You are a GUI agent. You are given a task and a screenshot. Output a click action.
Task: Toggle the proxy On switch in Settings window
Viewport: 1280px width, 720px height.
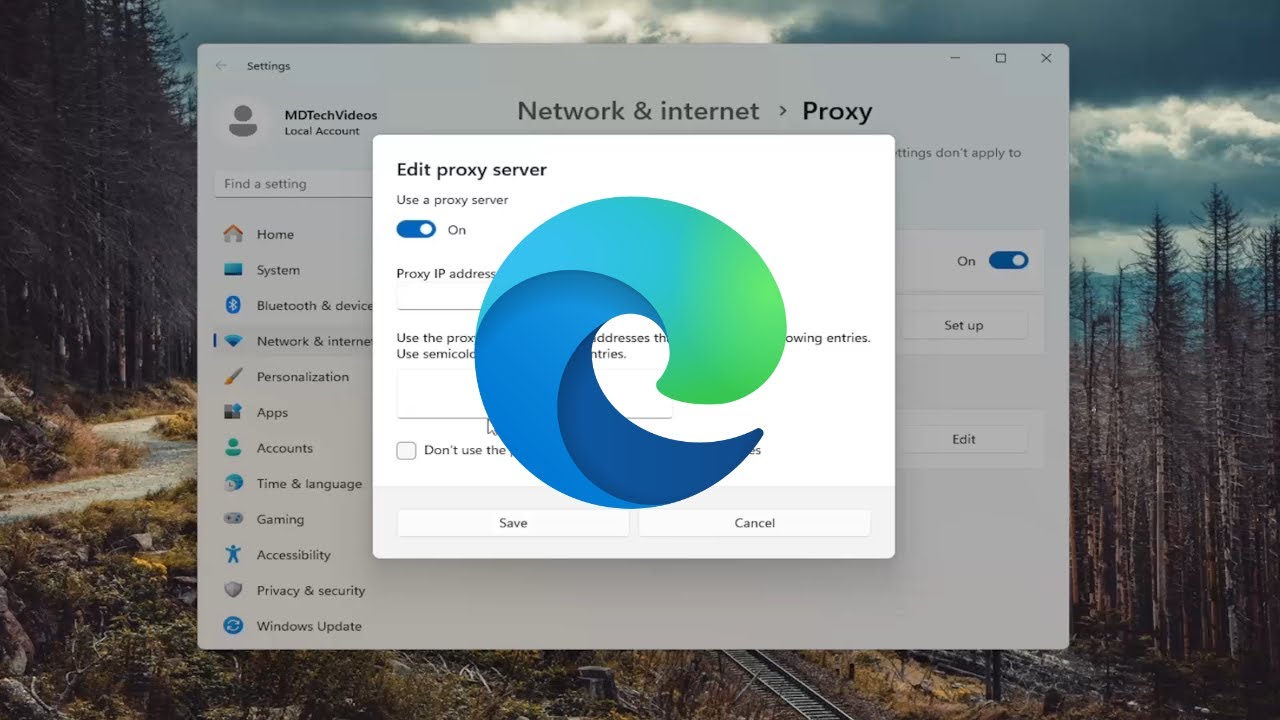point(1008,260)
